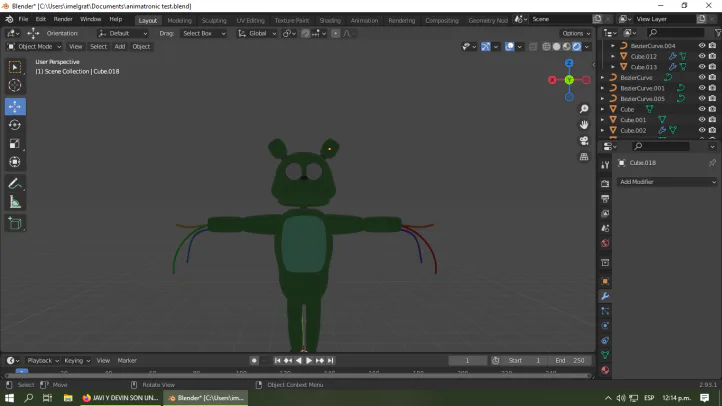Open the World properties tab icon
The height and width of the screenshot is (406, 722).
[x=605, y=243]
